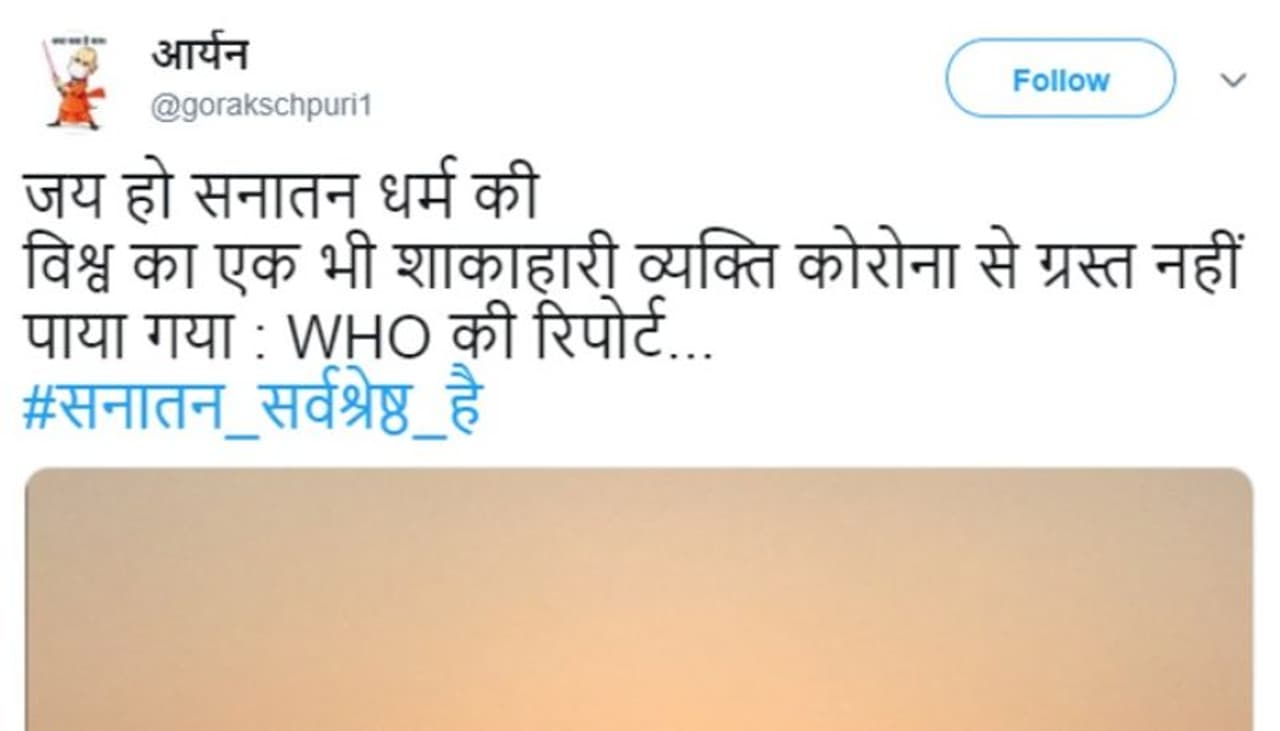Click the words पाया गया in the third line
The width and height of the screenshot is (1280, 731).
[x=128, y=341]
